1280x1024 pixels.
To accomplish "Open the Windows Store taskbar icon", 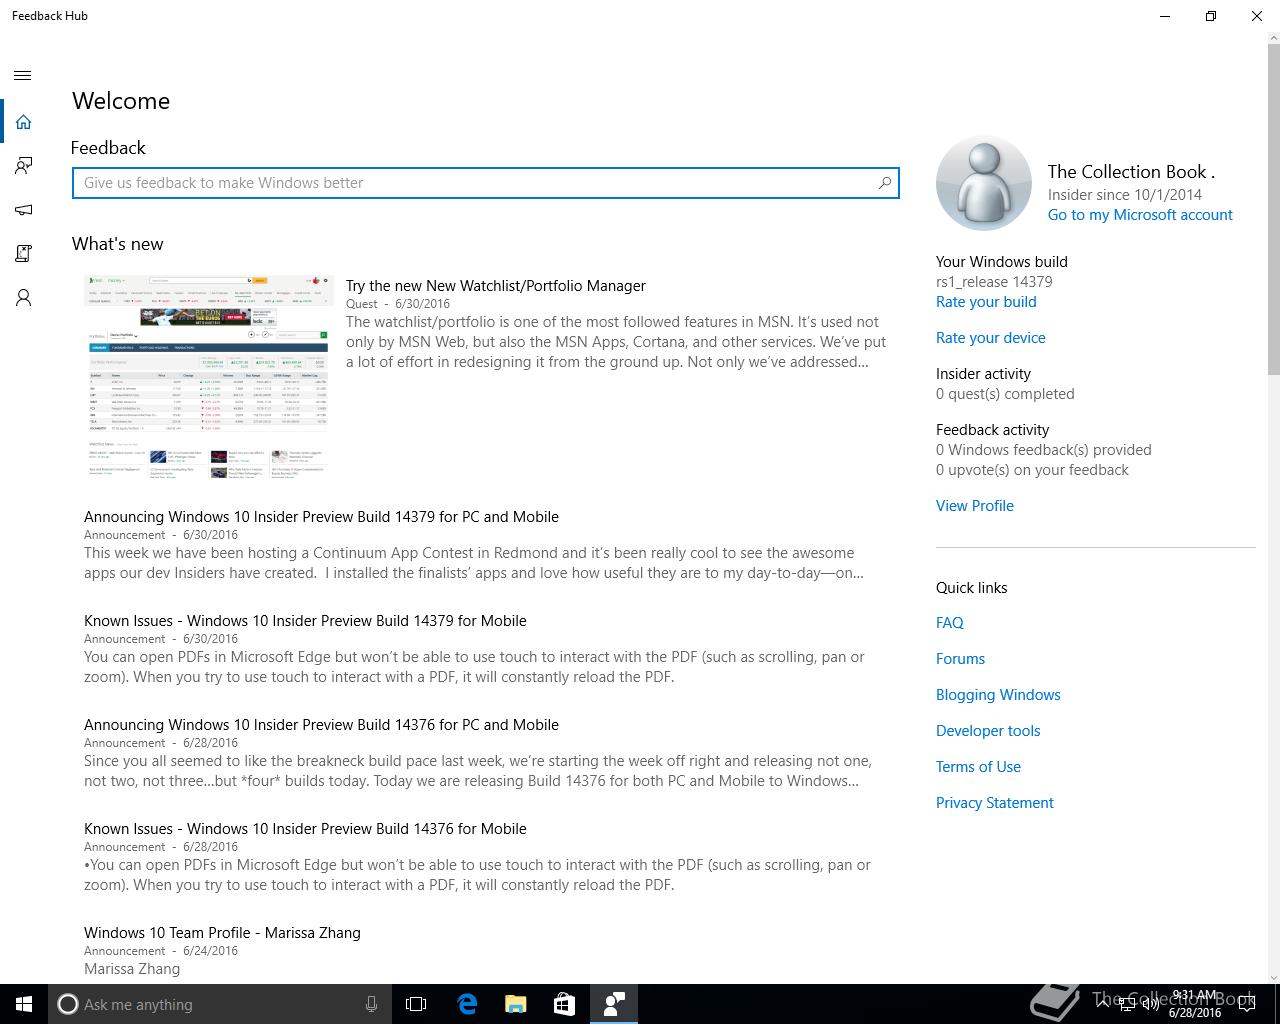I will [x=565, y=1004].
